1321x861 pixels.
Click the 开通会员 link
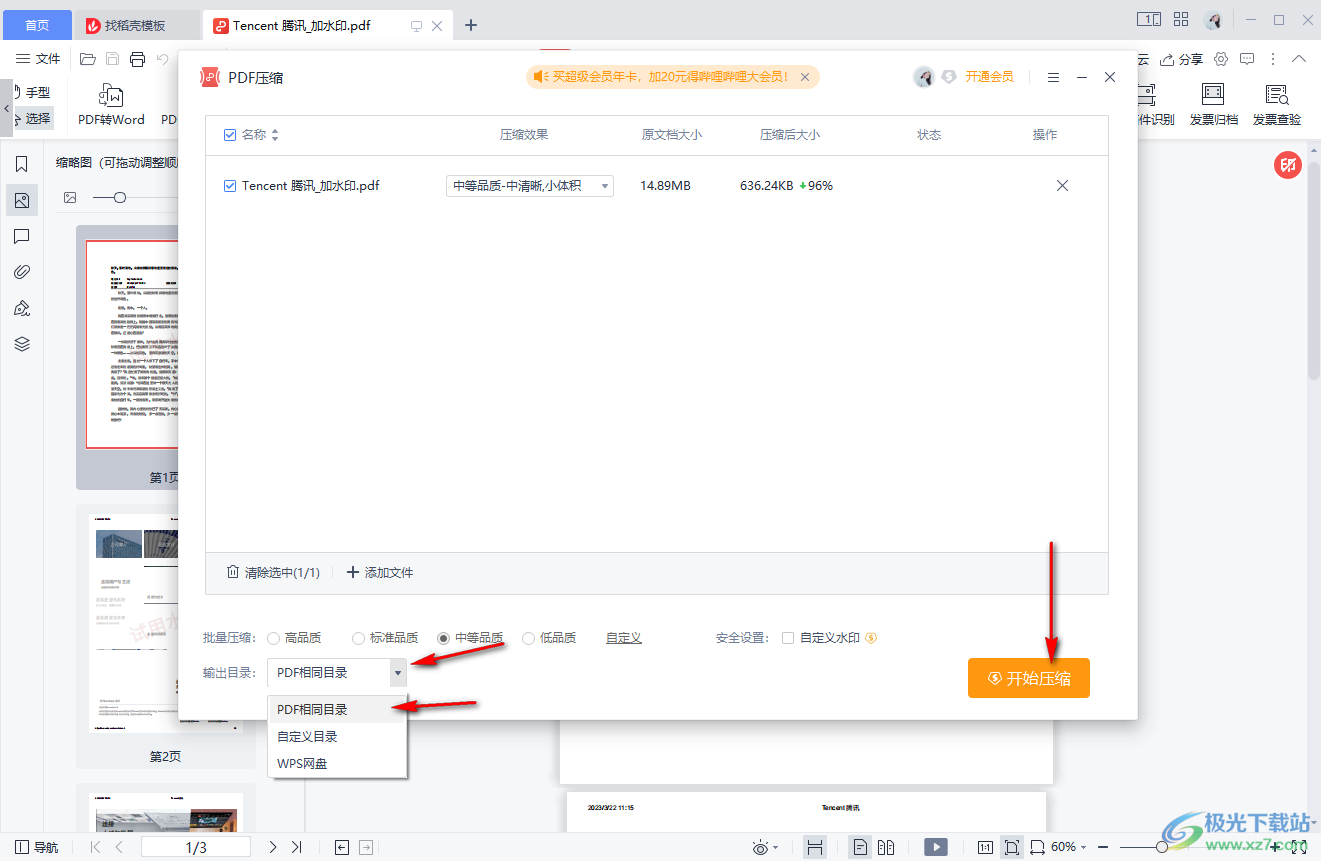click(x=989, y=77)
